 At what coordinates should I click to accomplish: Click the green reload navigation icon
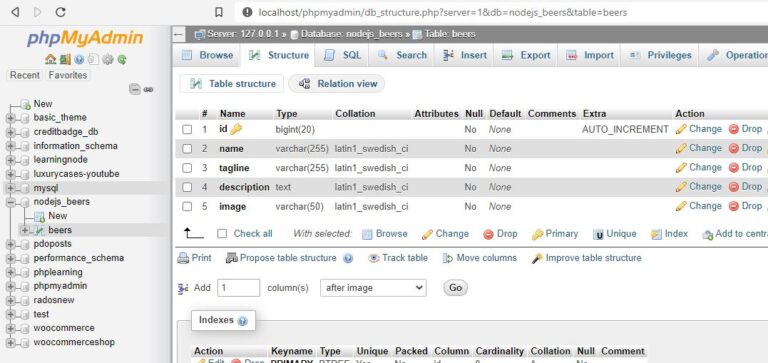pyautogui.click(x=122, y=60)
